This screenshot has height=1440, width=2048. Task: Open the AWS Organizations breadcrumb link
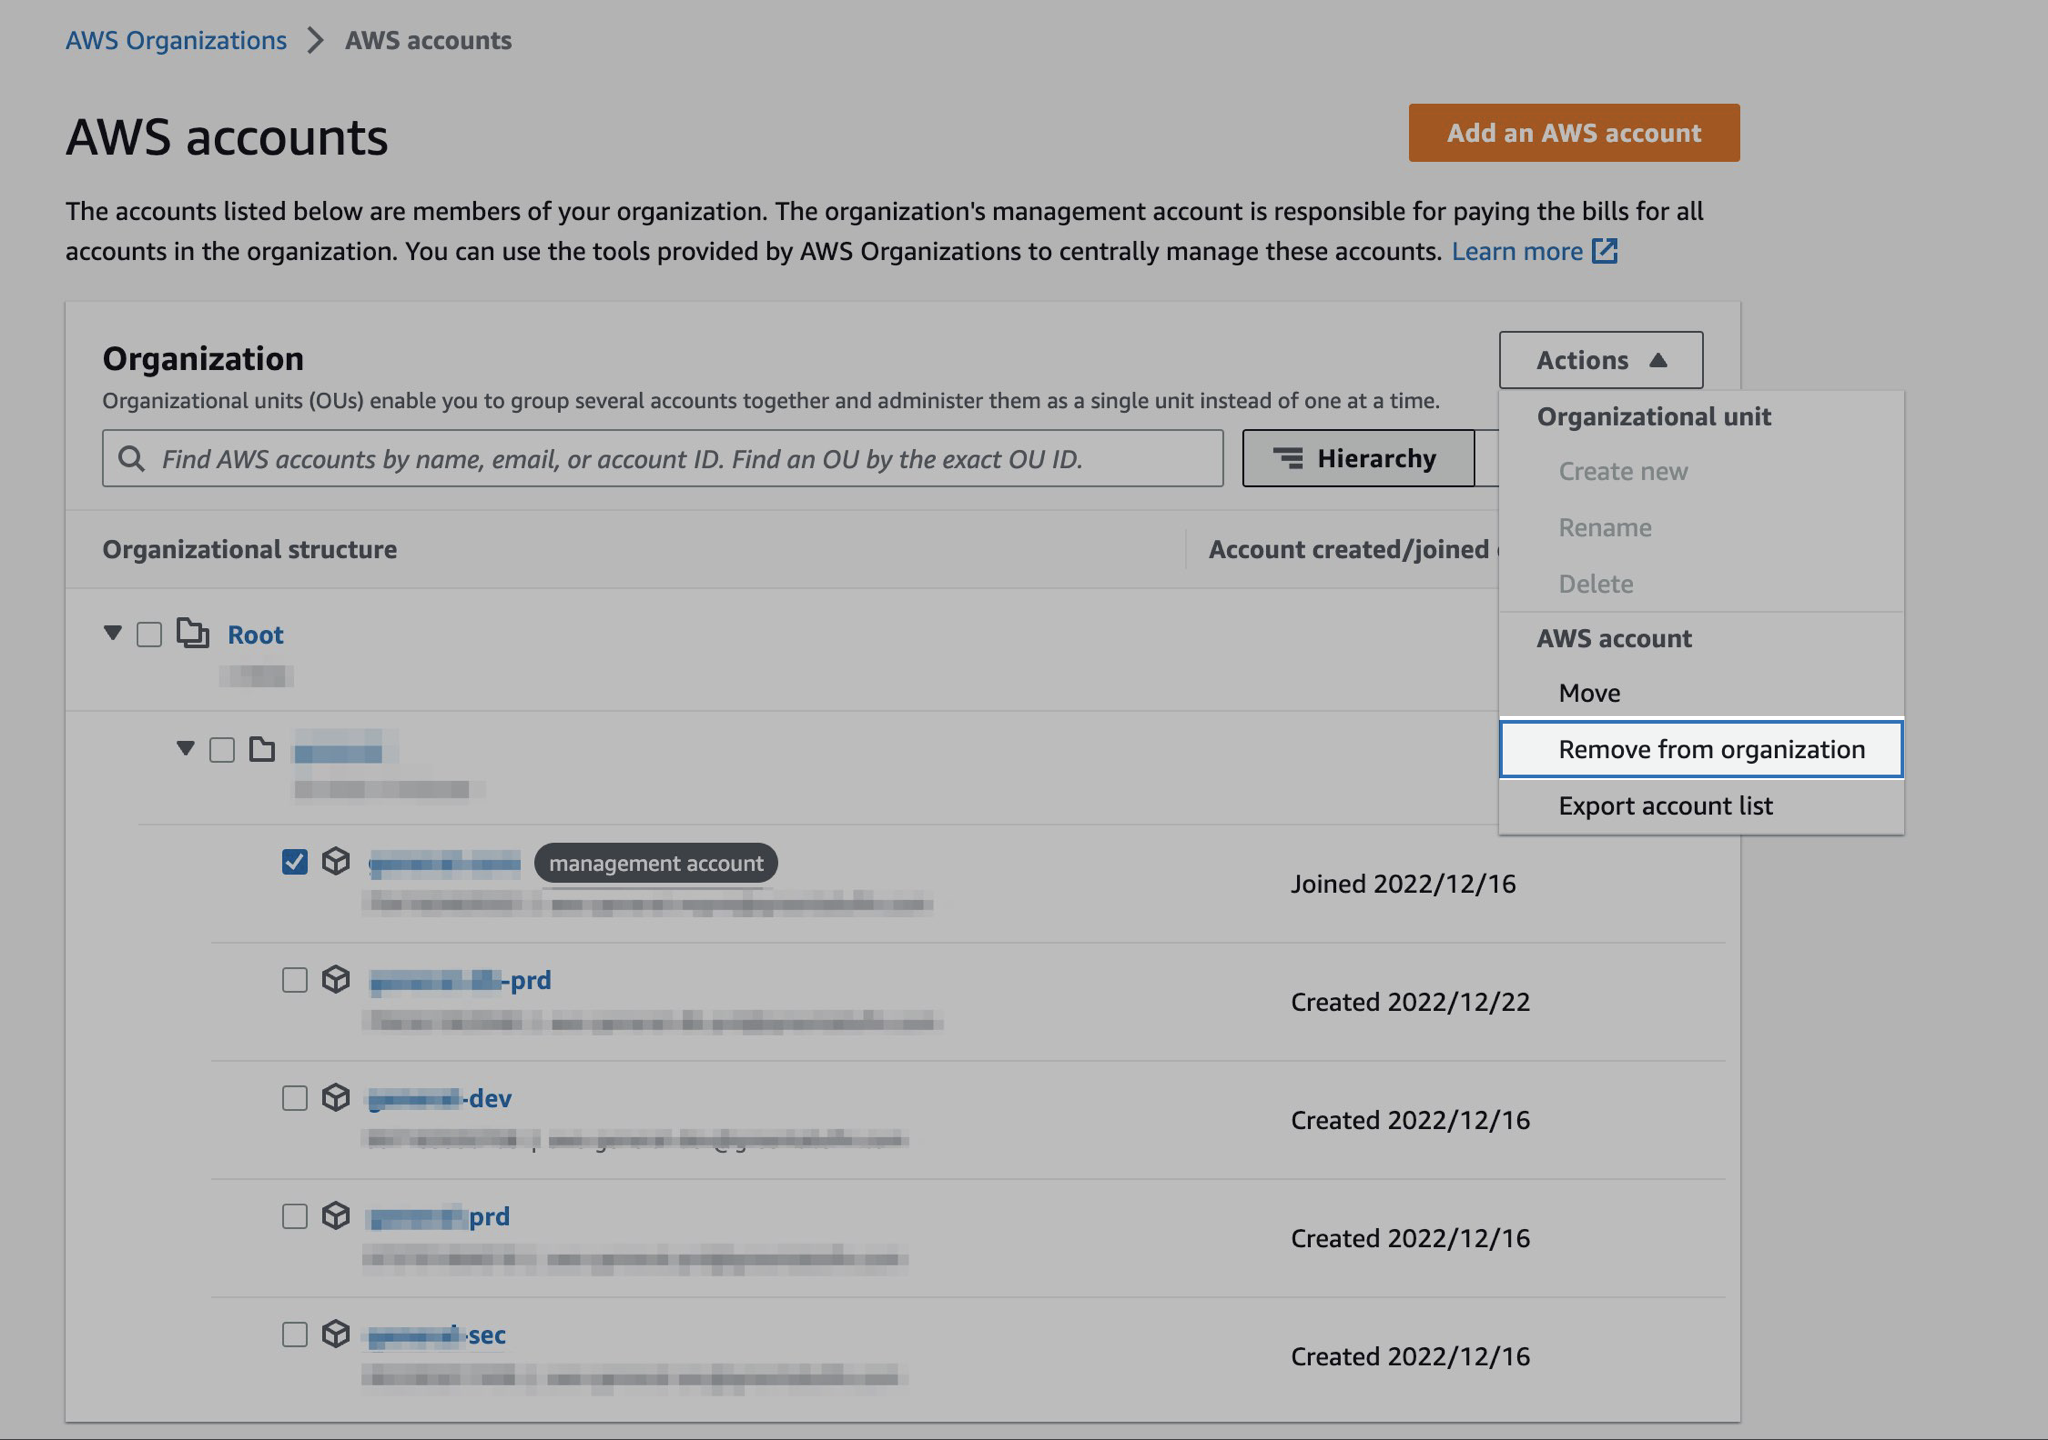point(176,40)
